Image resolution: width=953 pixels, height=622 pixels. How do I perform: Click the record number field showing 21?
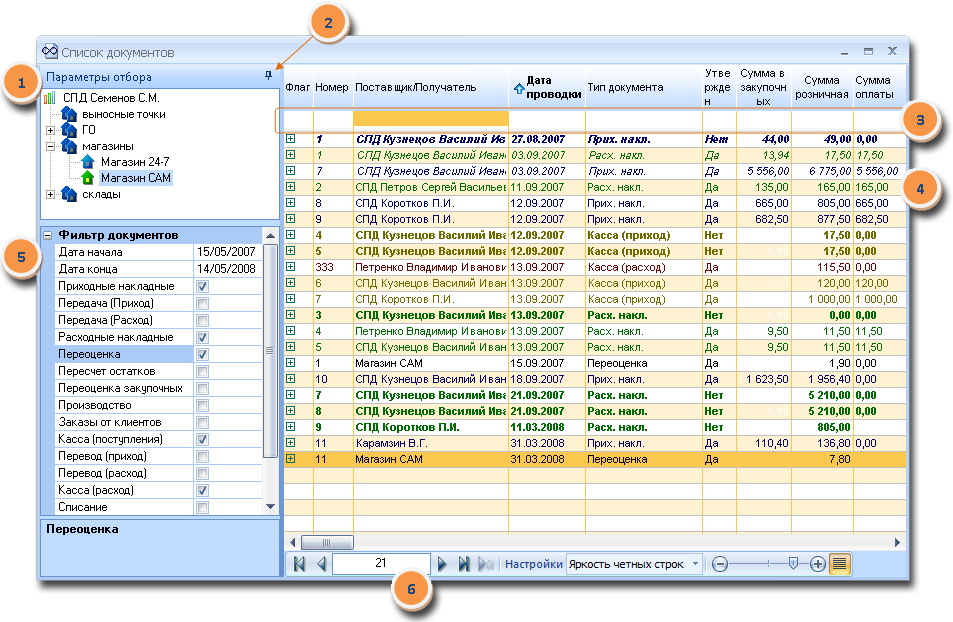click(381, 563)
